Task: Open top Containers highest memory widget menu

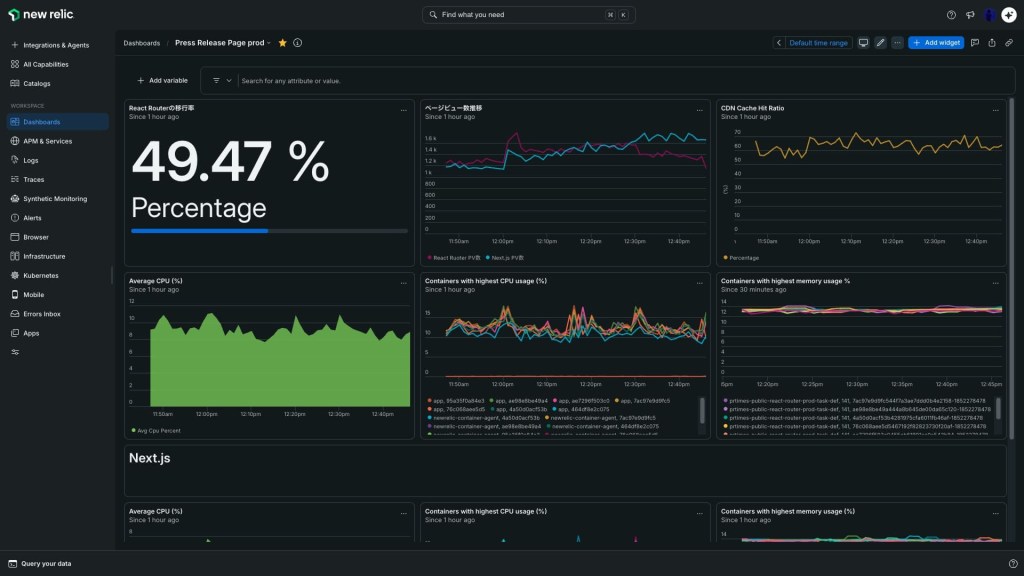Action: pyautogui.click(x=995, y=283)
